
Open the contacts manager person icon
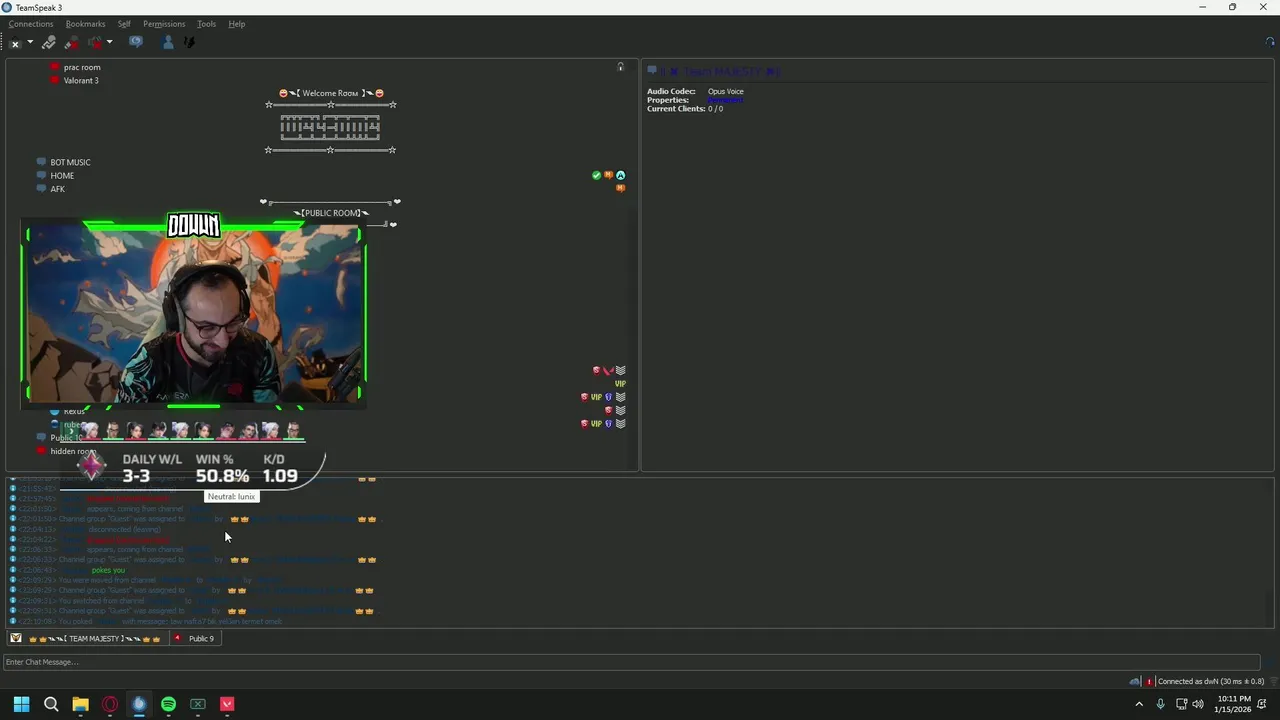(168, 42)
